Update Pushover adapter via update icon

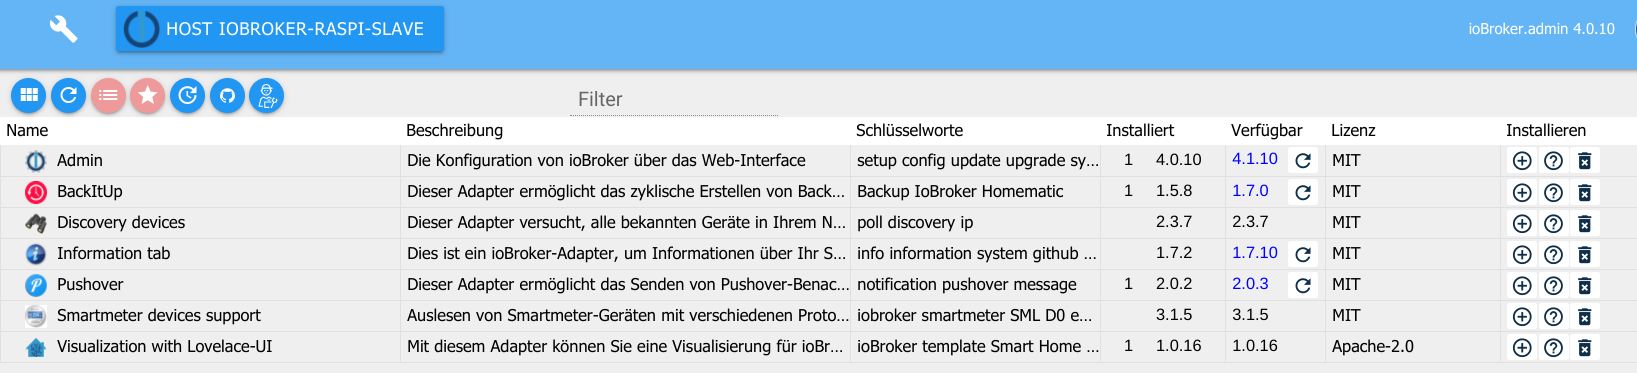(1302, 285)
